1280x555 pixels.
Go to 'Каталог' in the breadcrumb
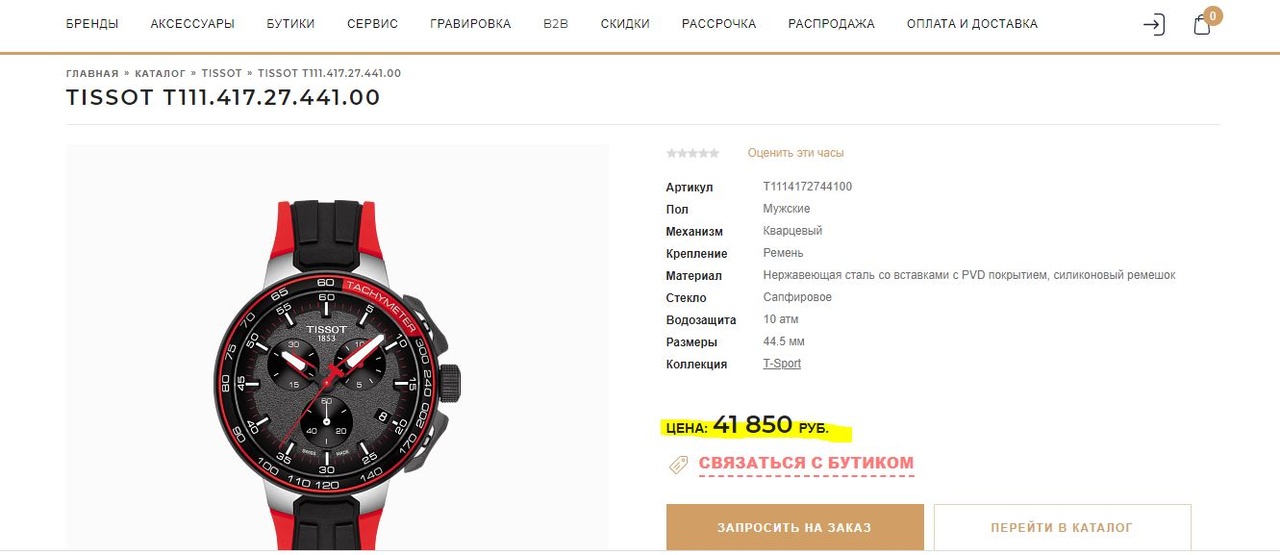pos(160,73)
